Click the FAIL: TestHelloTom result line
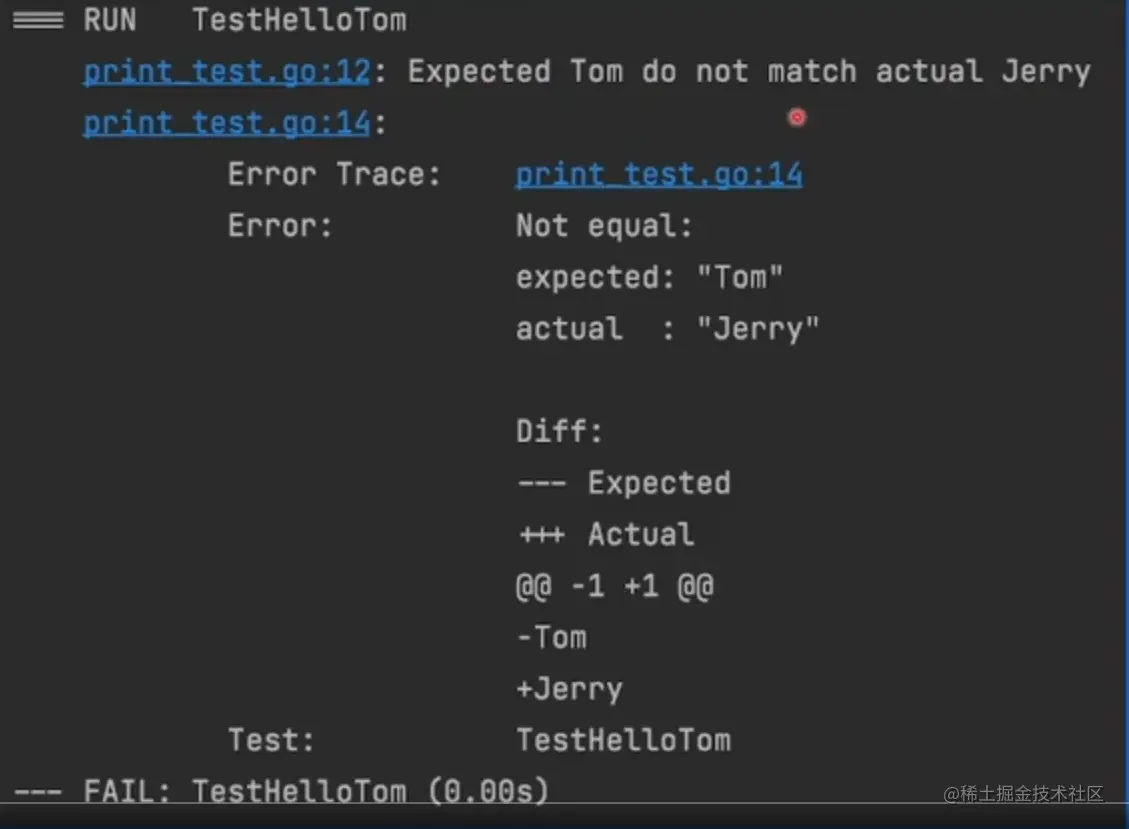The width and height of the screenshot is (1129, 829). (316, 792)
